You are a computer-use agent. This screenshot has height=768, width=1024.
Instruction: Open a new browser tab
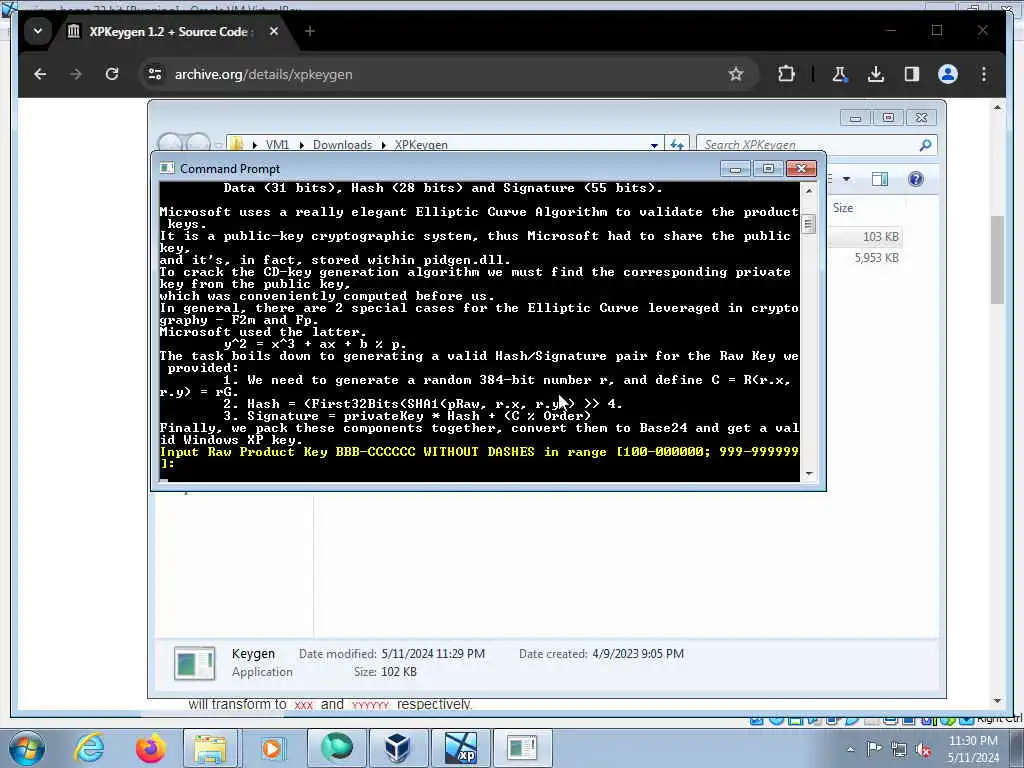310,31
